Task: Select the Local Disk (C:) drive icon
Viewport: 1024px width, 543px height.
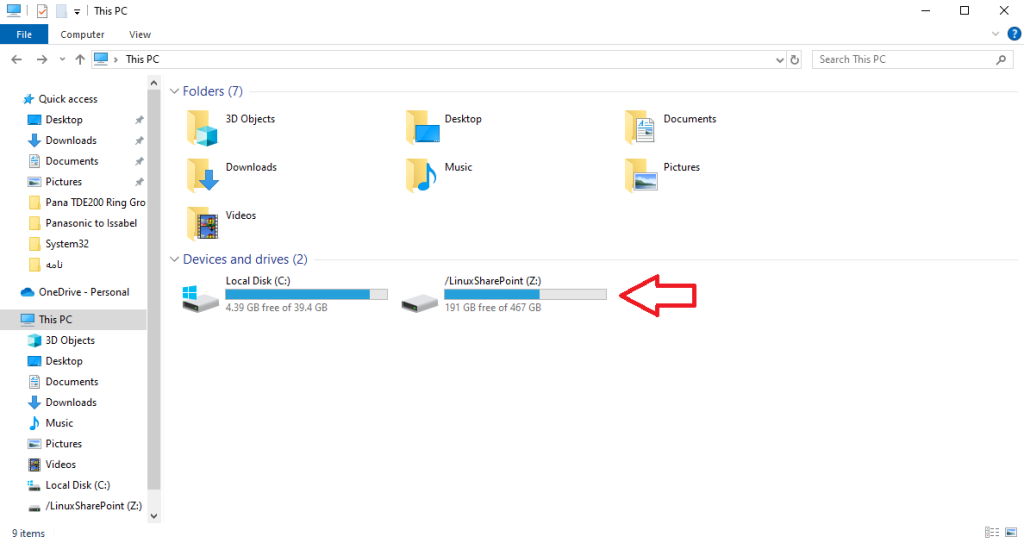Action: [200, 298]
